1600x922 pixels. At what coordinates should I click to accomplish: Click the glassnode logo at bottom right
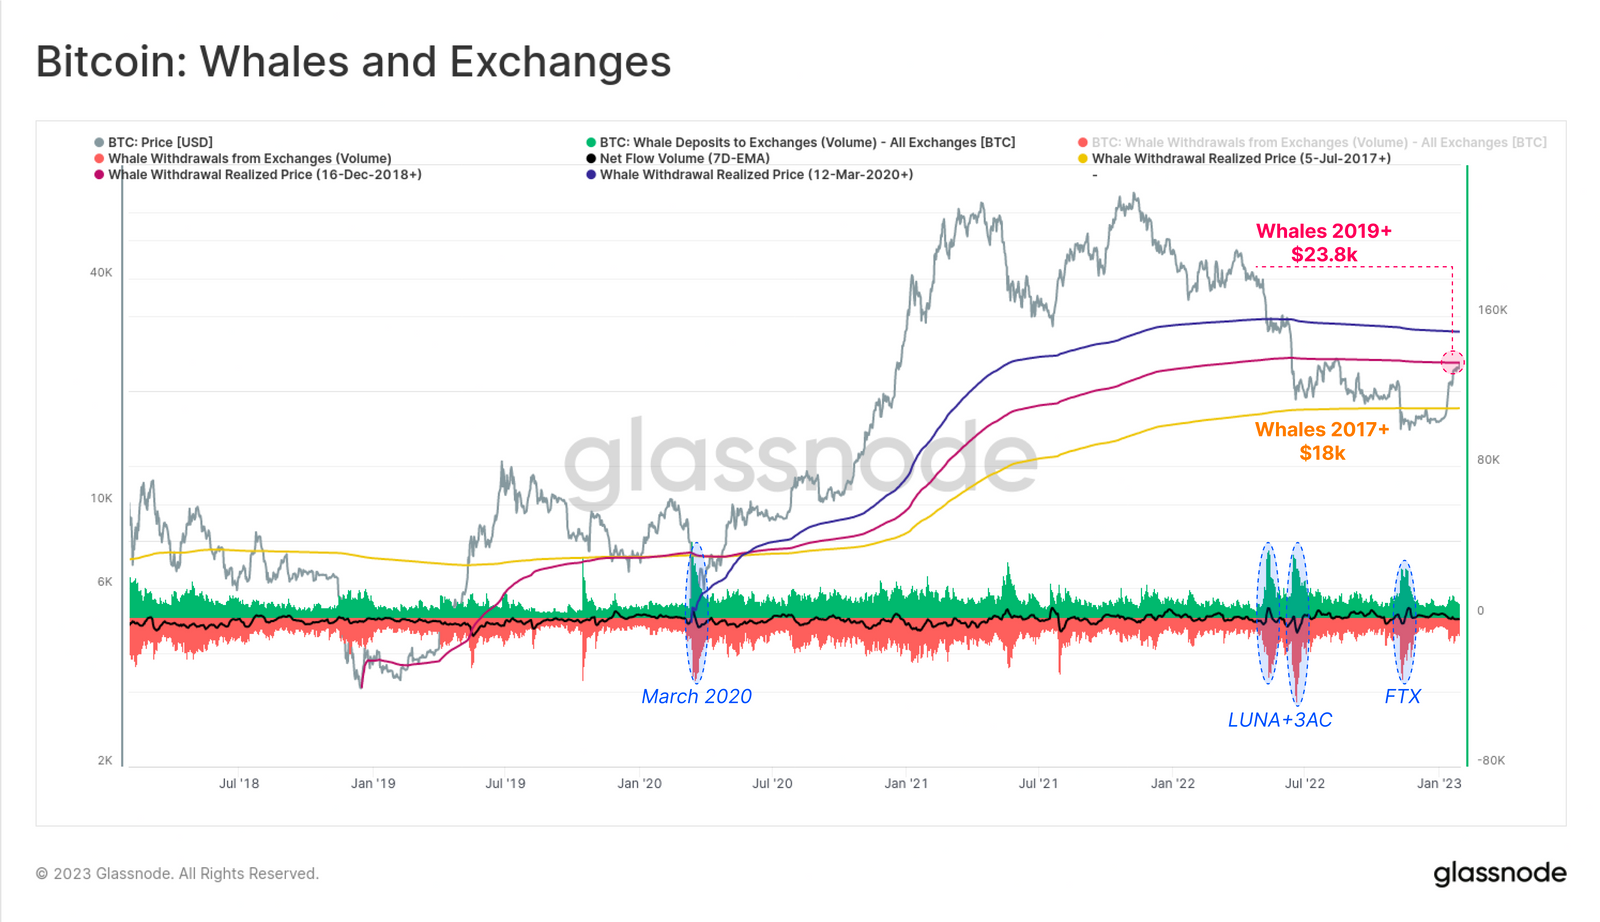[x=1500, y=873]
